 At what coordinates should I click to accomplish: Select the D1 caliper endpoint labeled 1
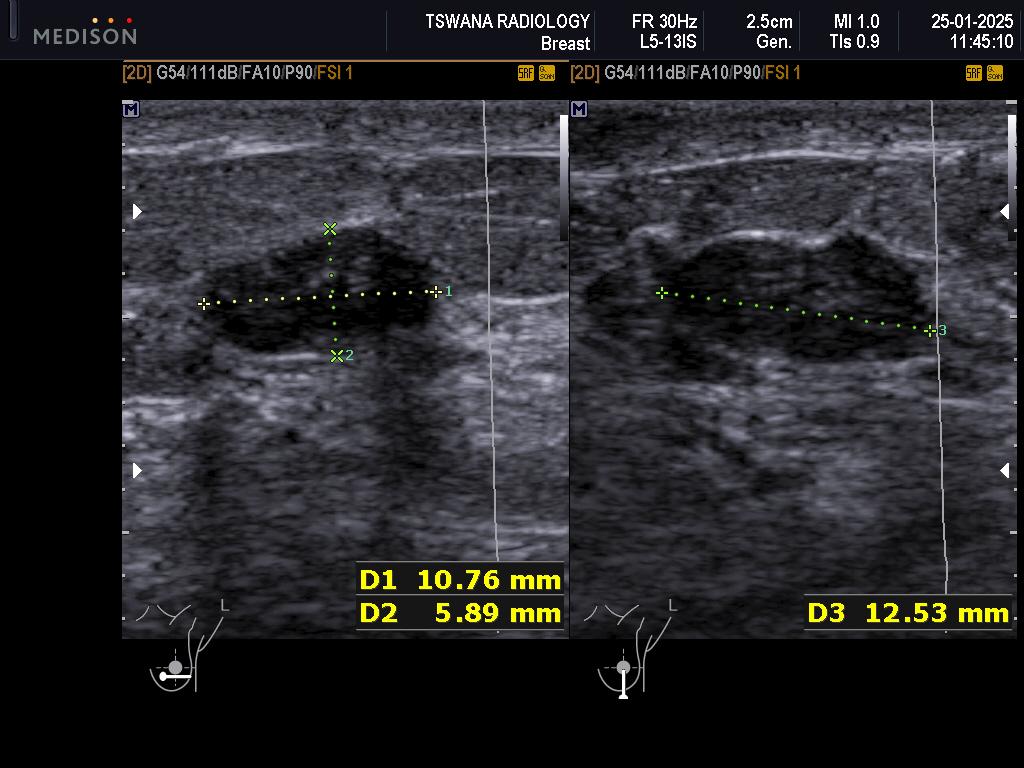[436, 292]
